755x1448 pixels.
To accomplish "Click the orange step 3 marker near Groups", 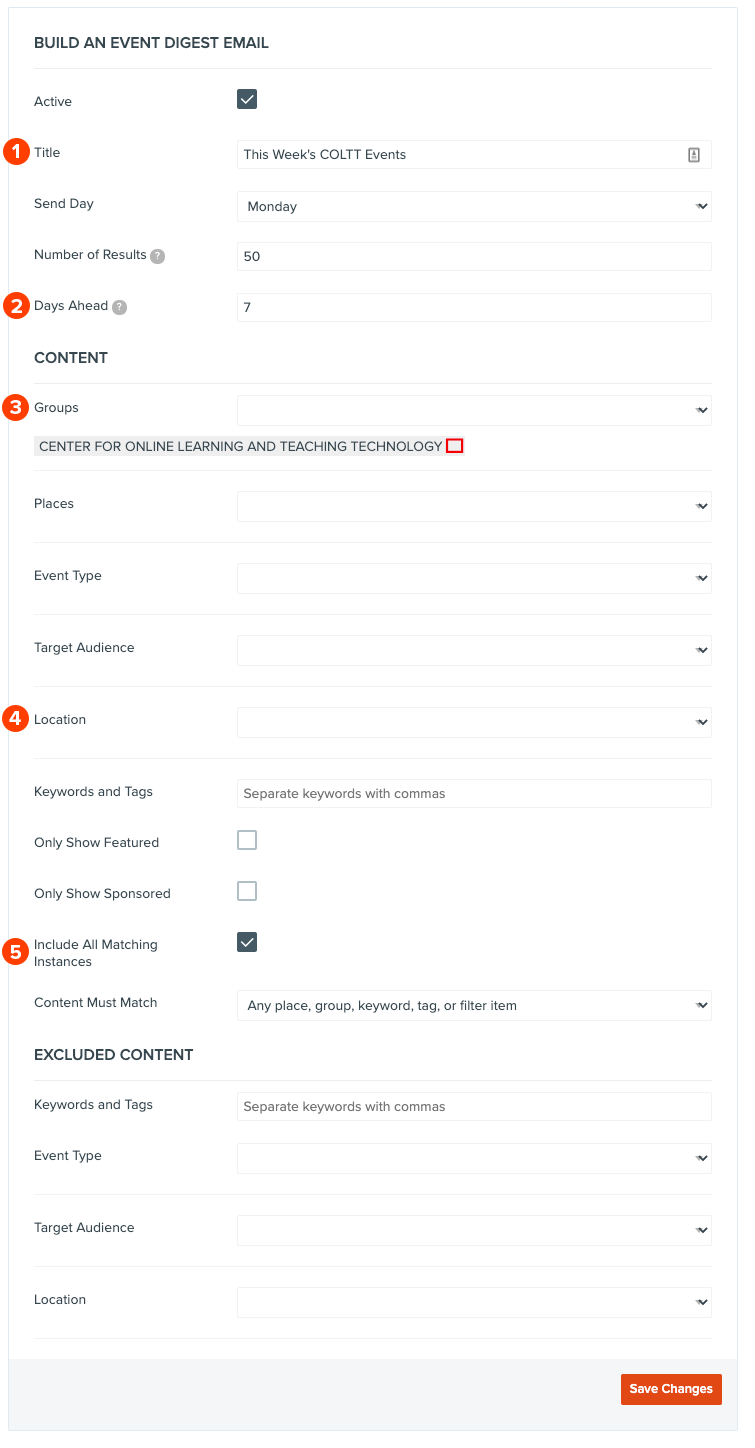I will tap(15, 407).
